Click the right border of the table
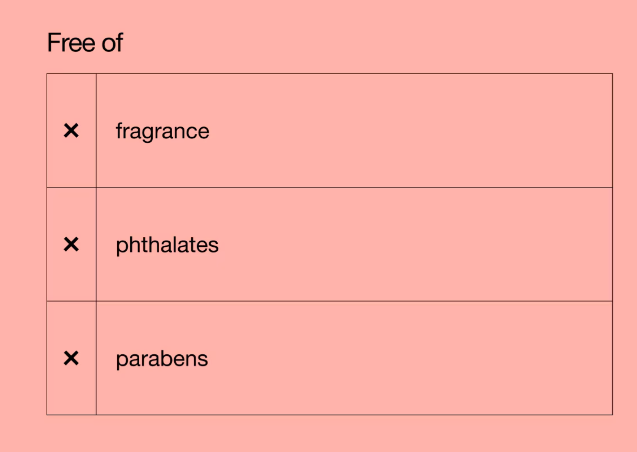 point(612,245)
